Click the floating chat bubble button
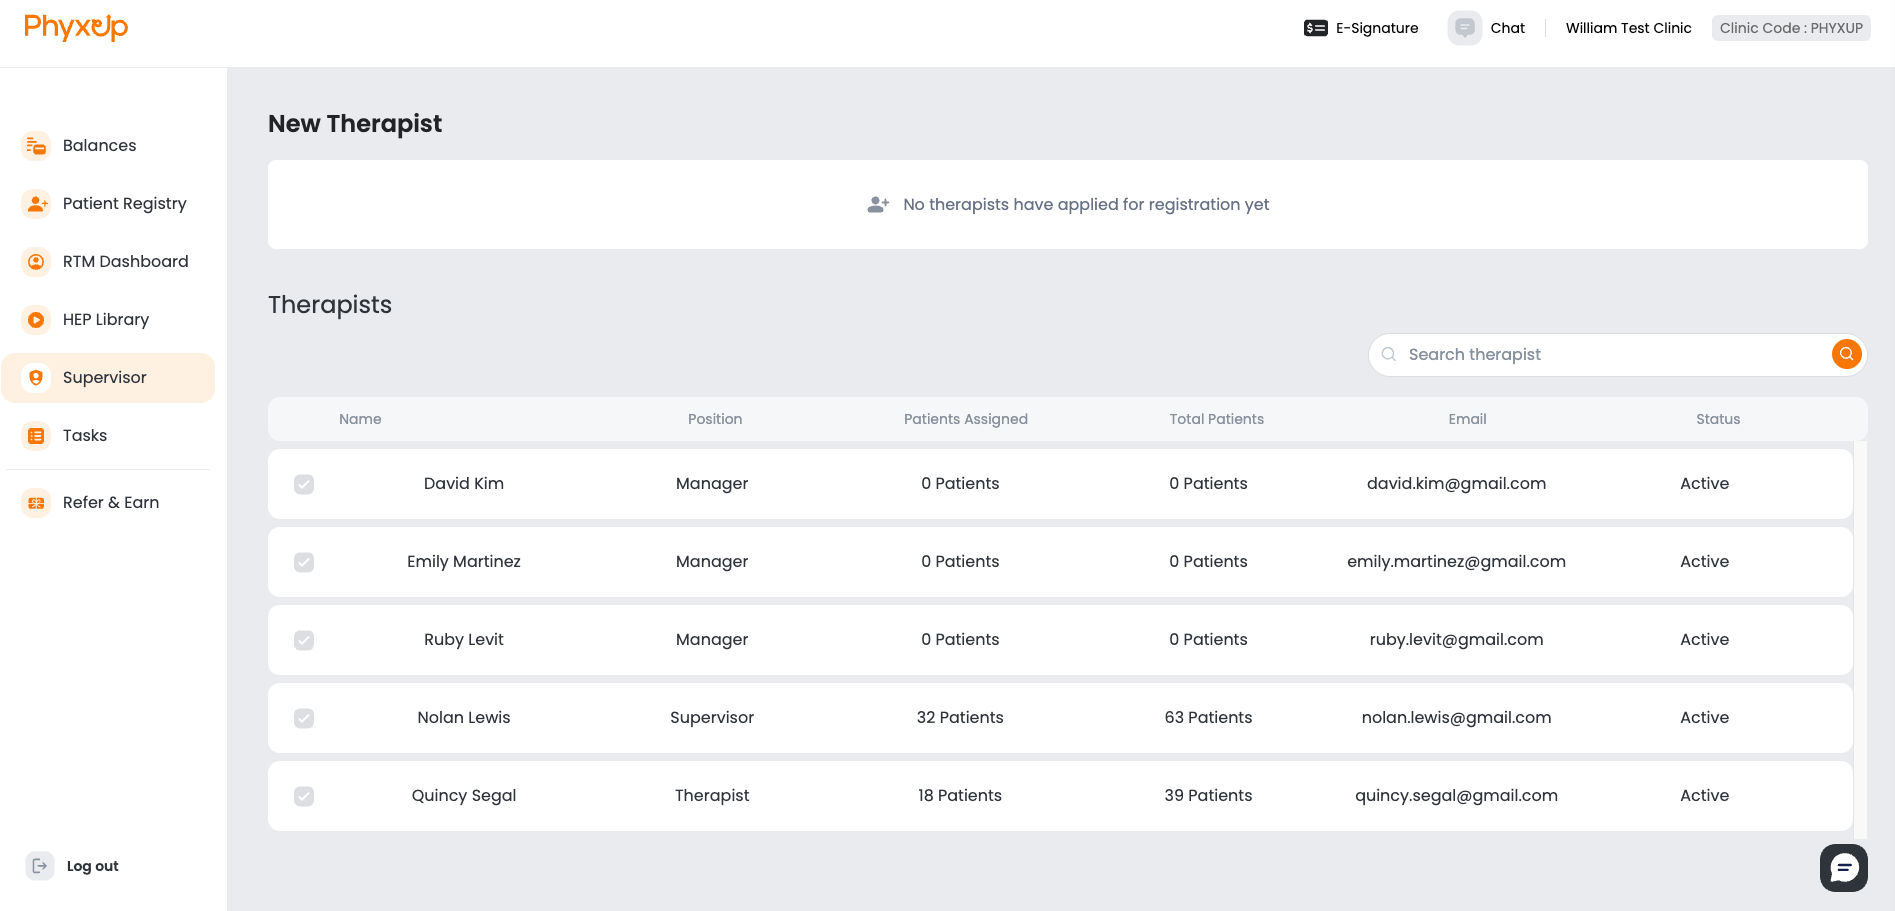This screenshot has width=1895, height=911. 1843,867
